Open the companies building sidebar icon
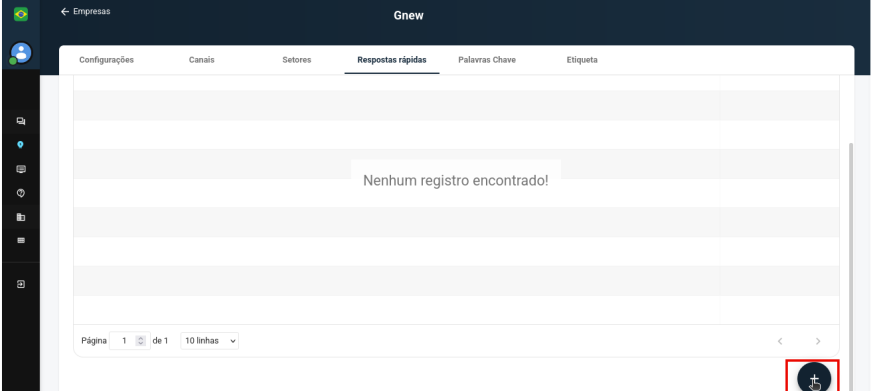The image size is (873, 391). [x=21, y=217]
